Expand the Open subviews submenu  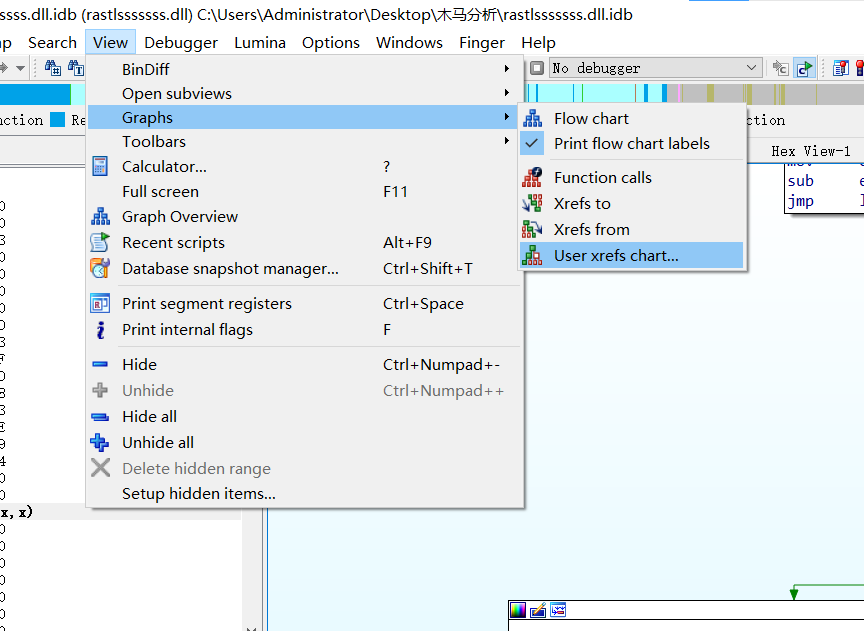[506, 93]
